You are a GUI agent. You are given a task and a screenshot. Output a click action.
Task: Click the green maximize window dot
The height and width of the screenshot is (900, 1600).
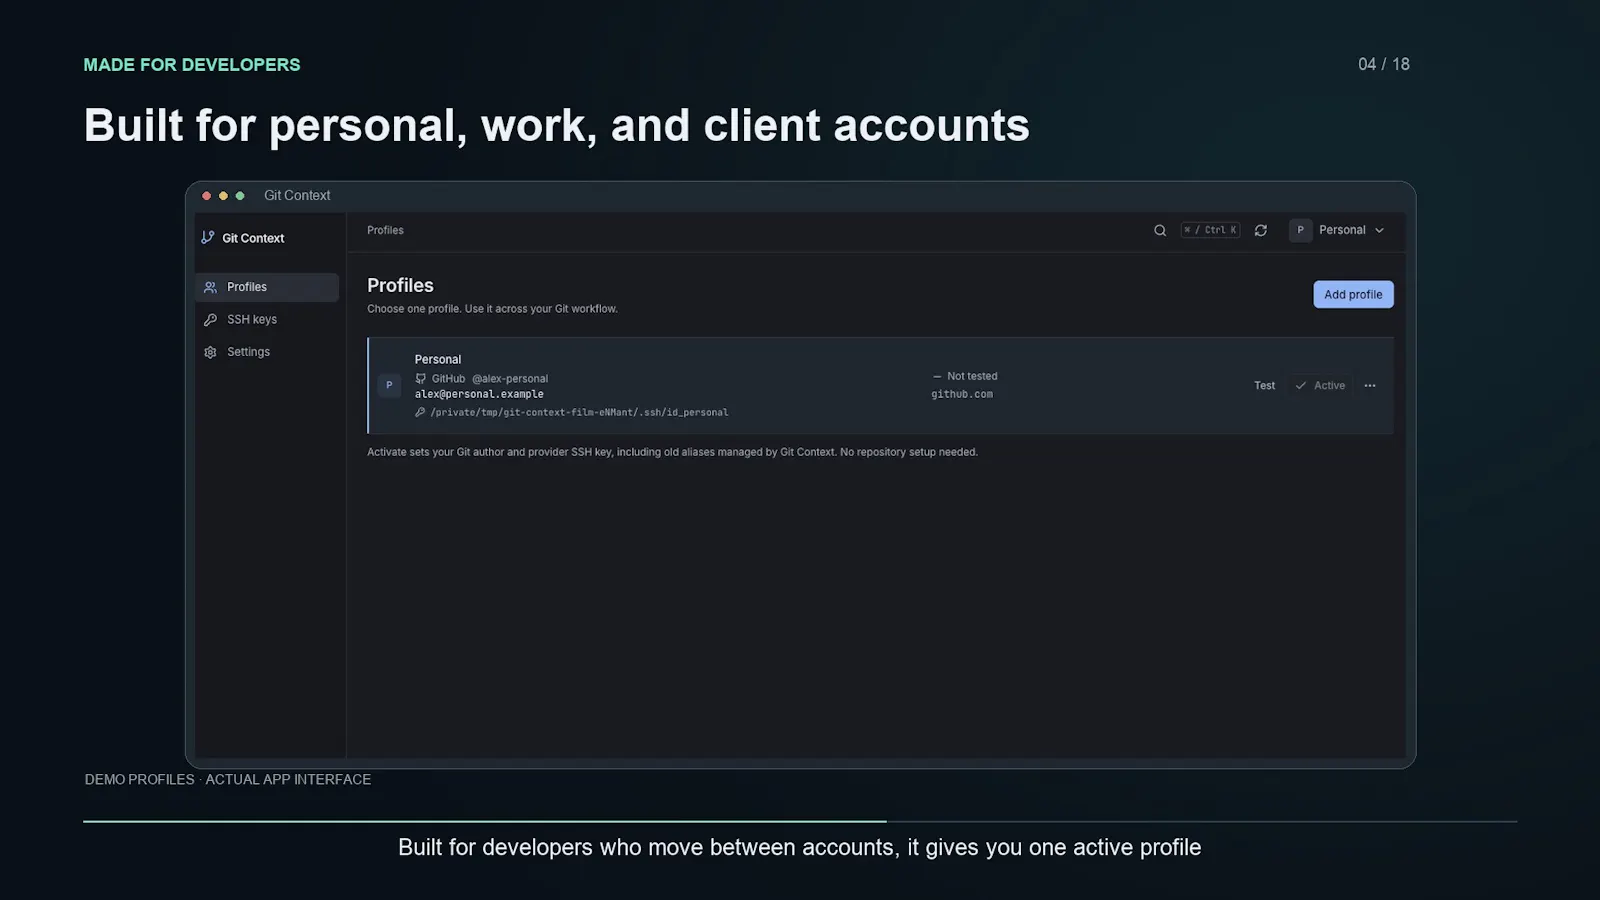[x=240, y=196]
